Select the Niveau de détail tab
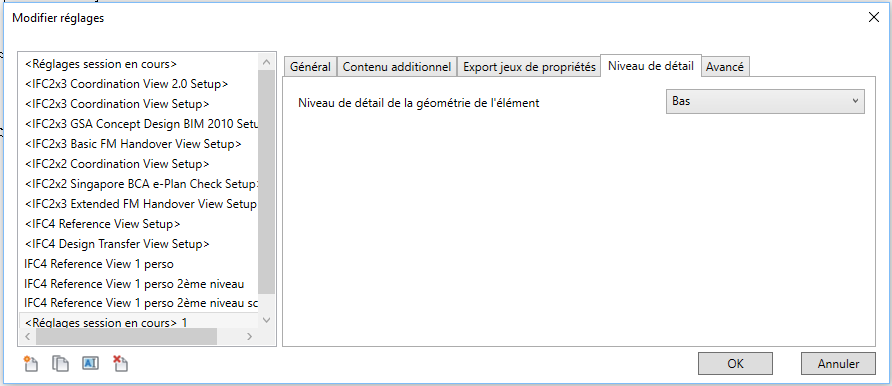This screenshot has height=386, width=892. click(651, 65)
